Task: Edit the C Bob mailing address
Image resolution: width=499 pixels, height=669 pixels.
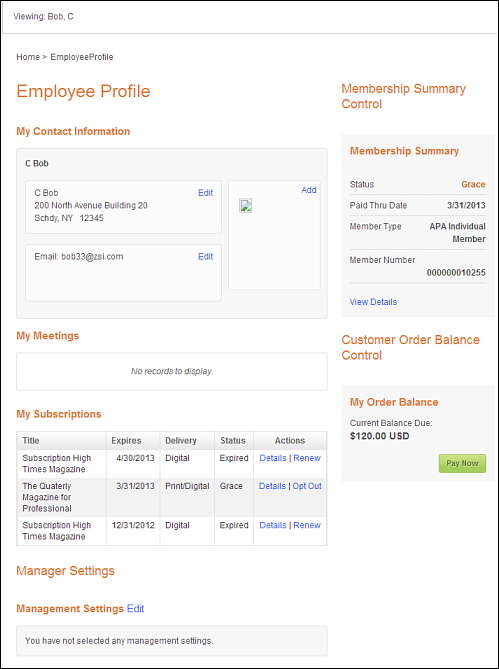Action: click(206, 193)
